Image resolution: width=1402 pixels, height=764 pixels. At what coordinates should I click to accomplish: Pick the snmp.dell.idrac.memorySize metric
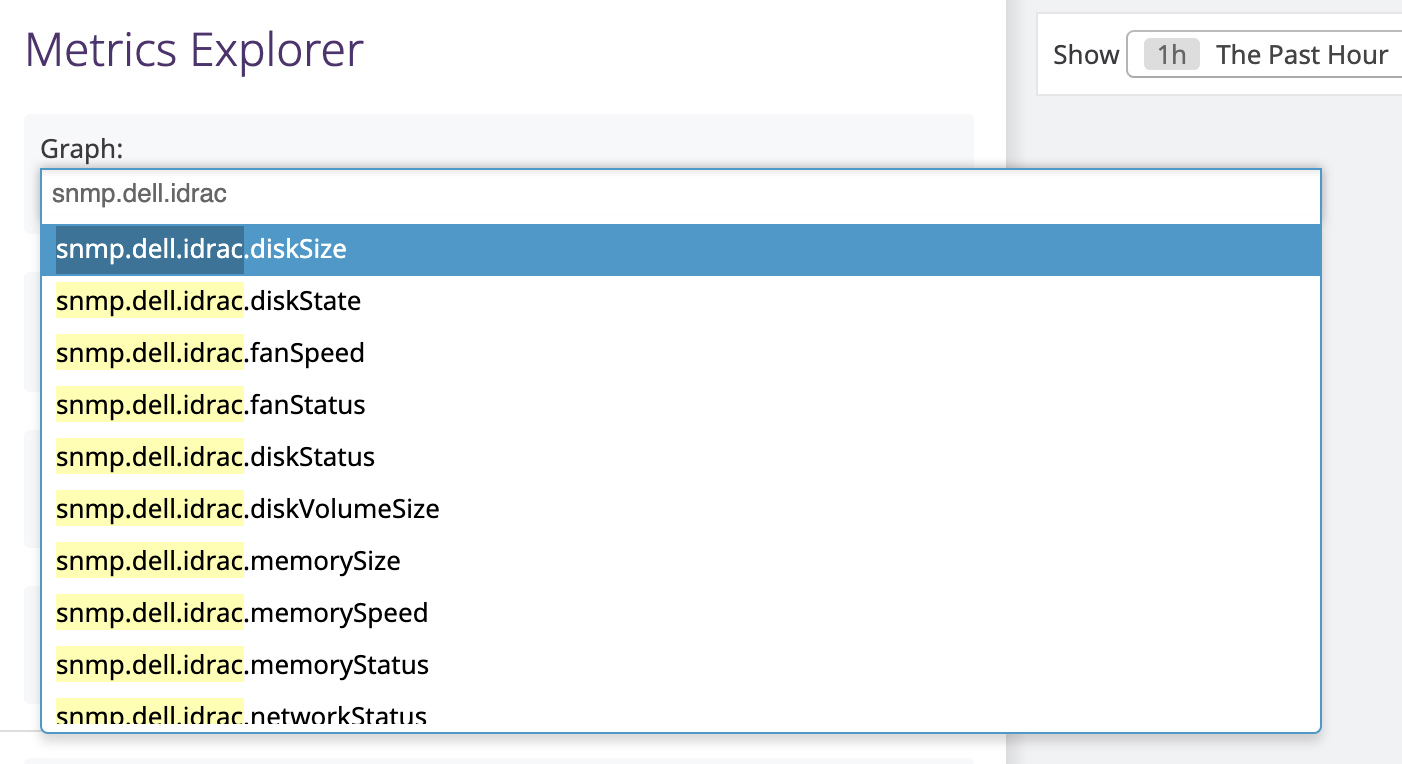[680, 561]
